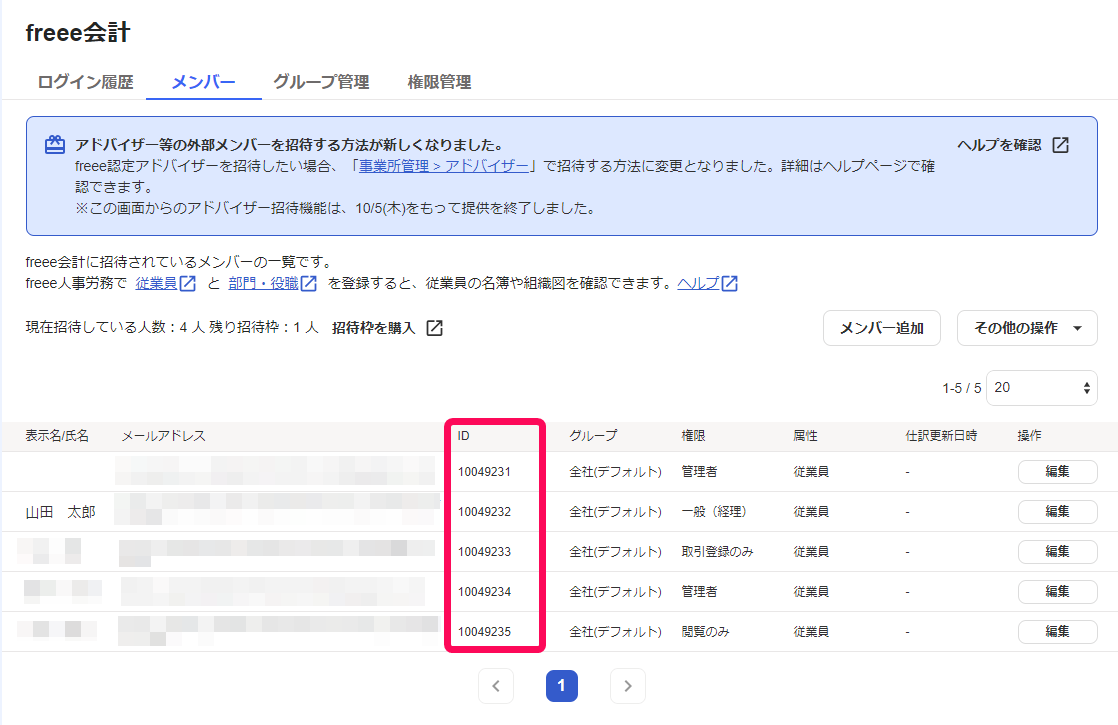Click 招待枠を購入 link
The image size is (1118, 725).
point(374,328)
